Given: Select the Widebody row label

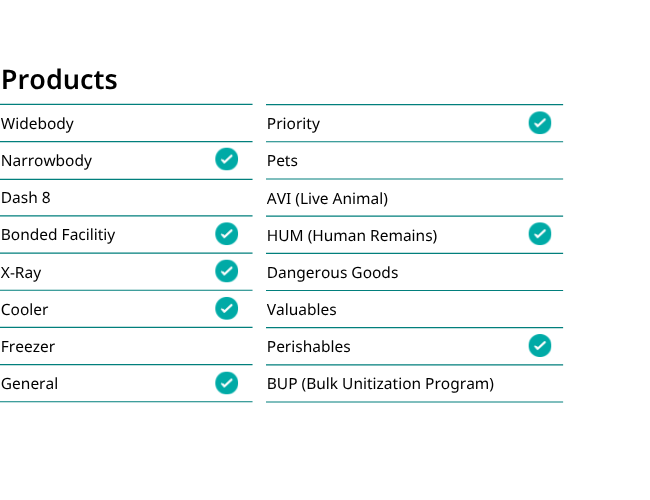Looking at the screenshot, I should click(37, 124).
